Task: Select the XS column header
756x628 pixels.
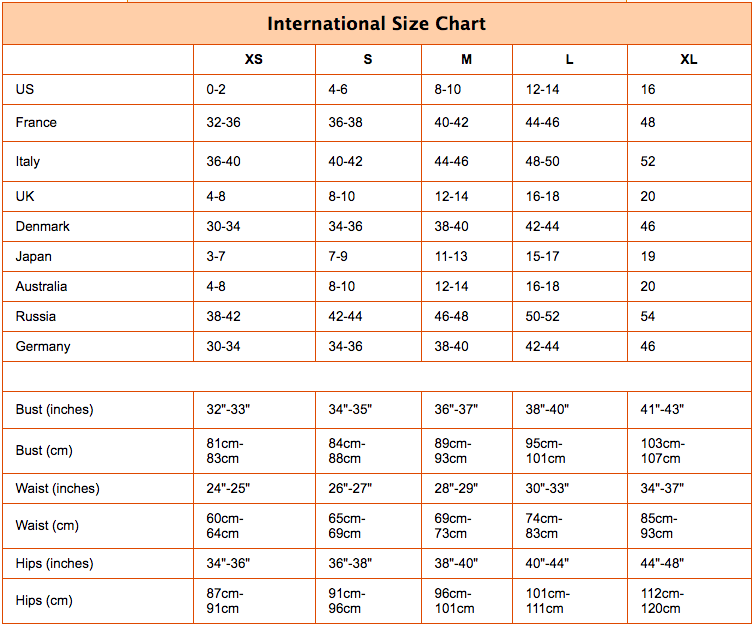Action: coord(254,59)
